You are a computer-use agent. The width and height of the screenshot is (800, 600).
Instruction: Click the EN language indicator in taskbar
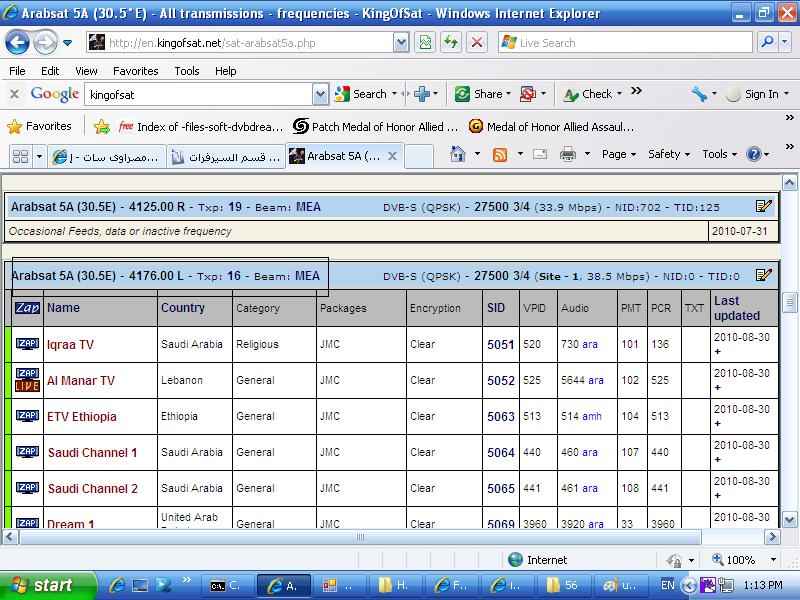coord(667,585)
